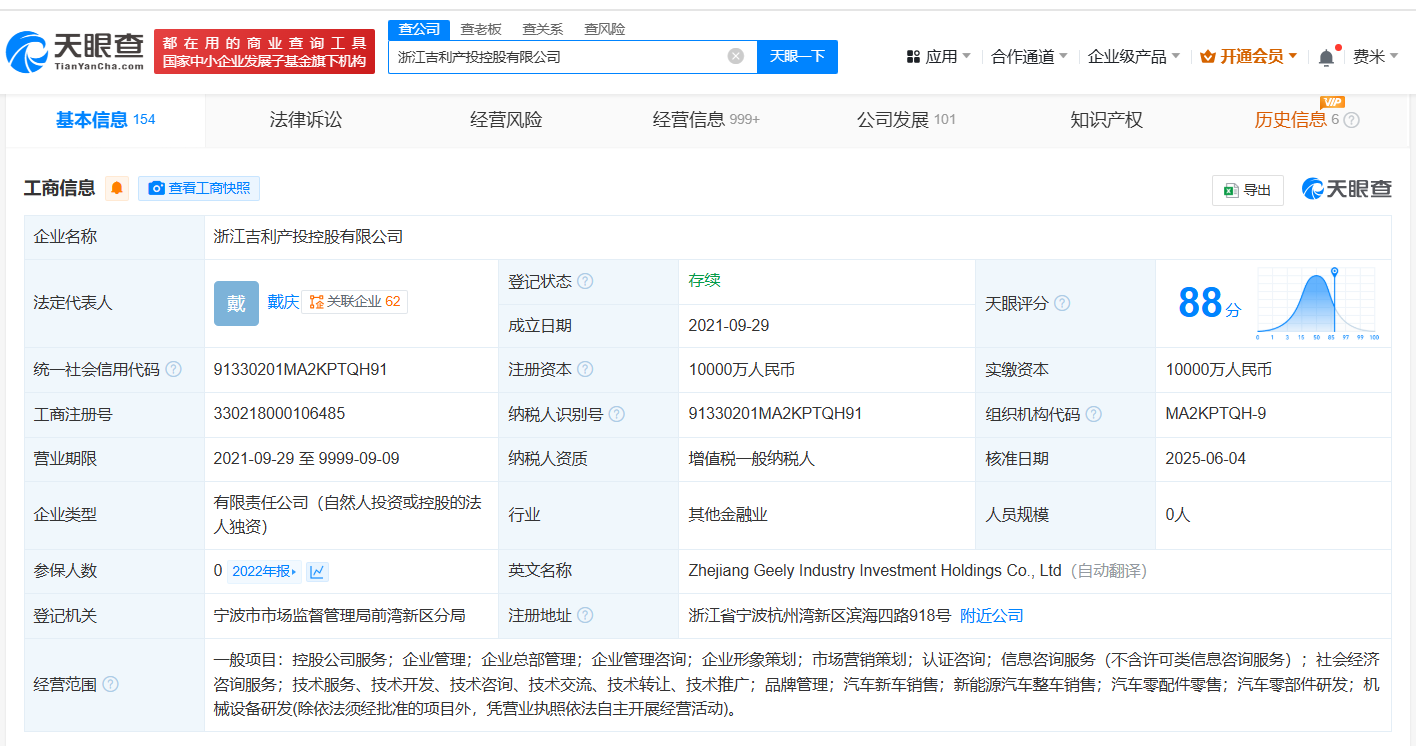This screenshot has height=746, width=1416.
Task: Open the trend chart icon beside 2022年报
Action: click(317, 571)
